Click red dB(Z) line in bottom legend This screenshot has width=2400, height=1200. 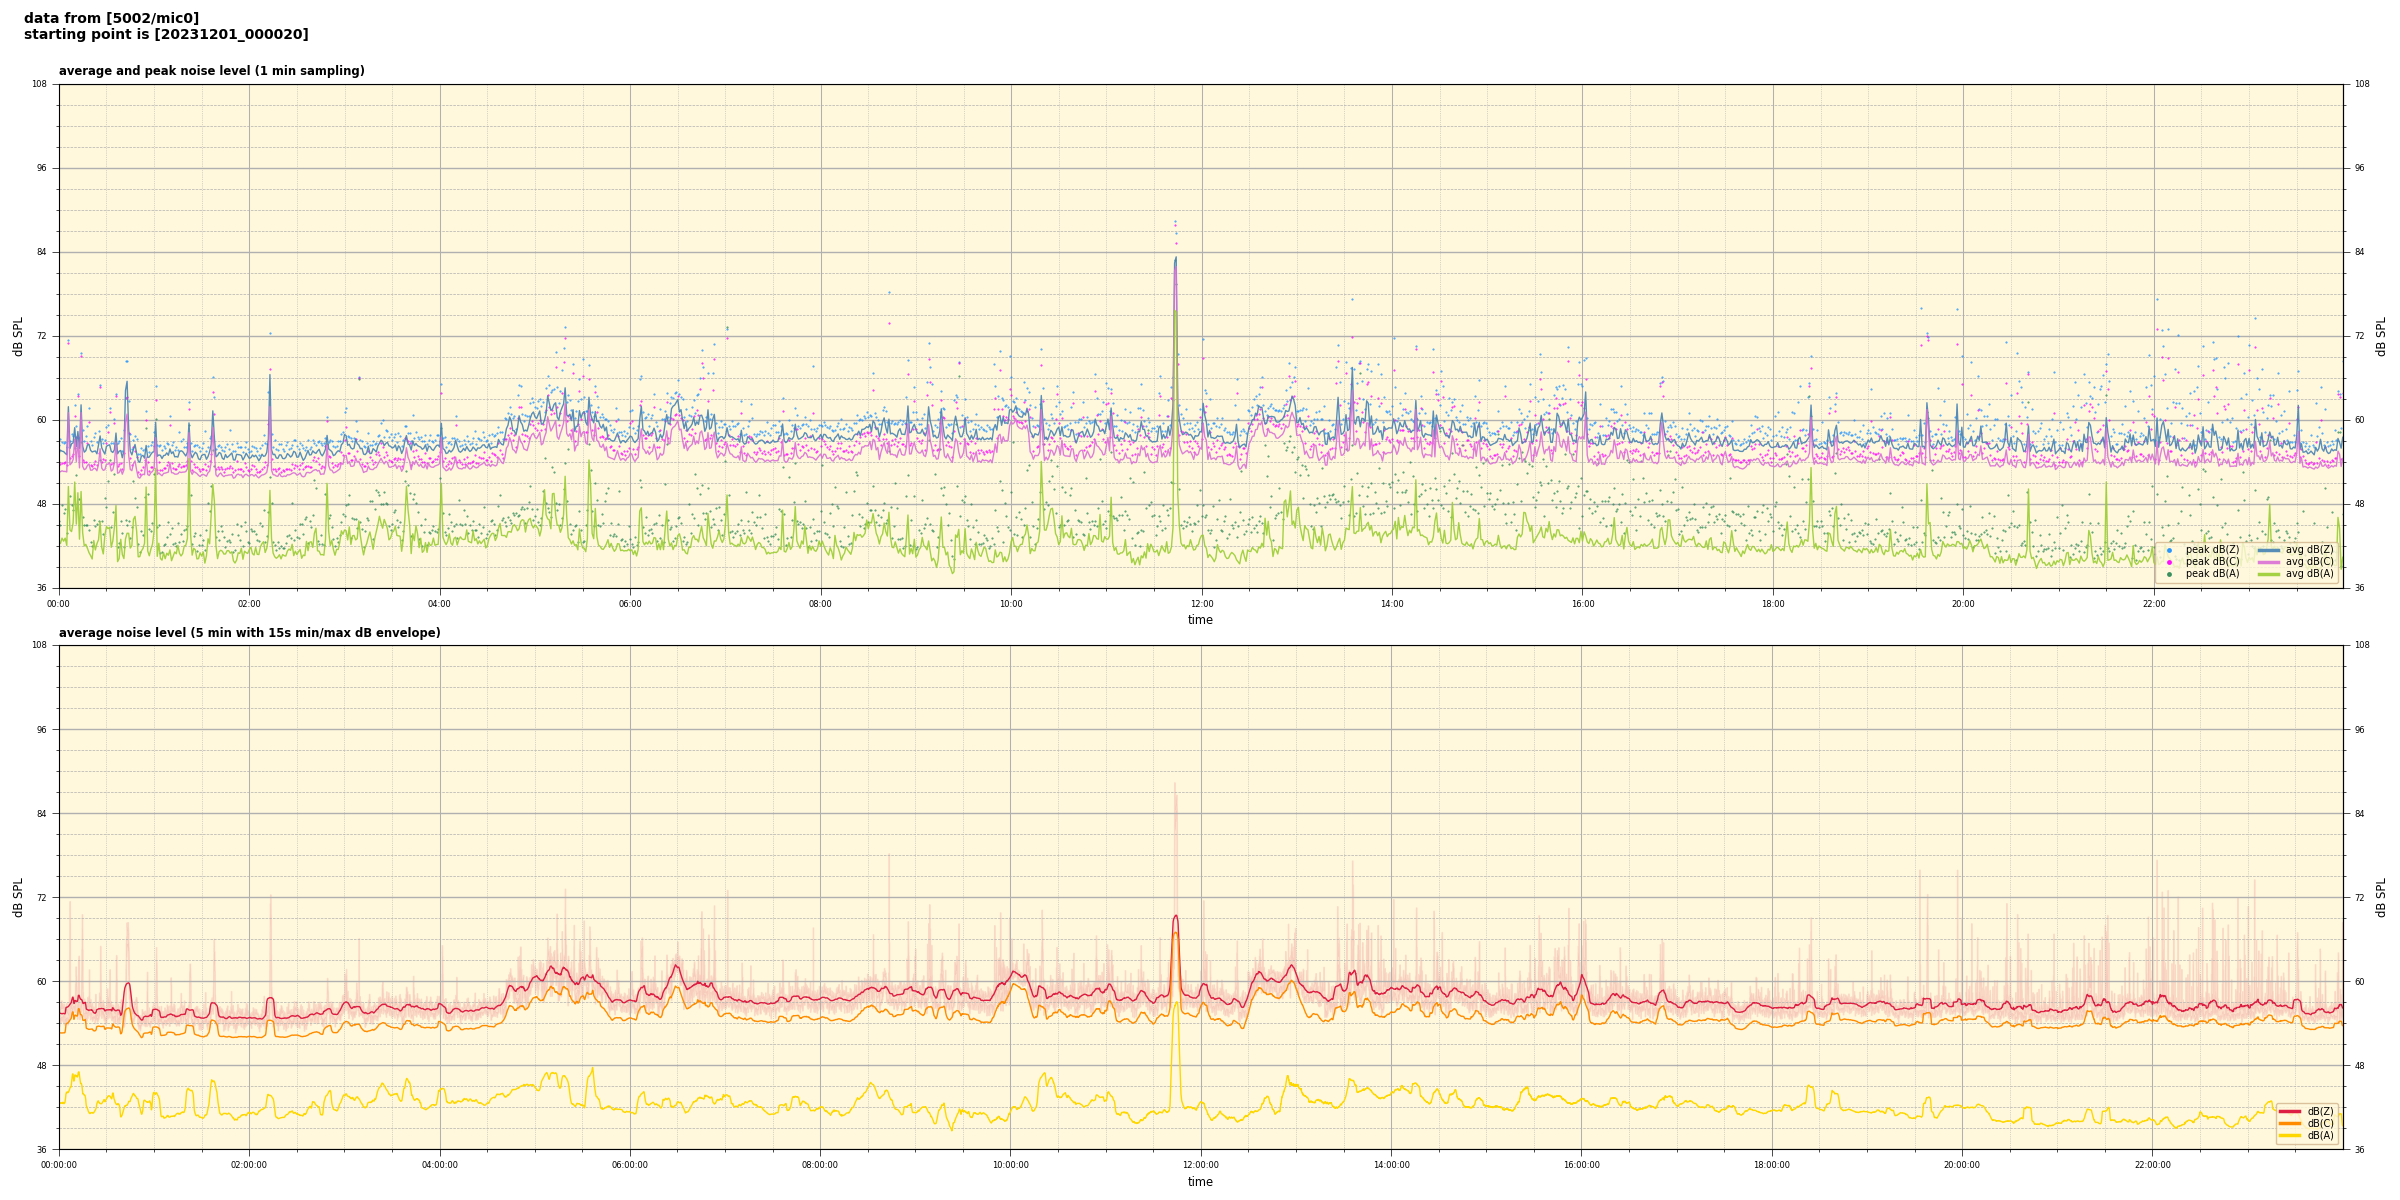(x=2290, y=1111)
